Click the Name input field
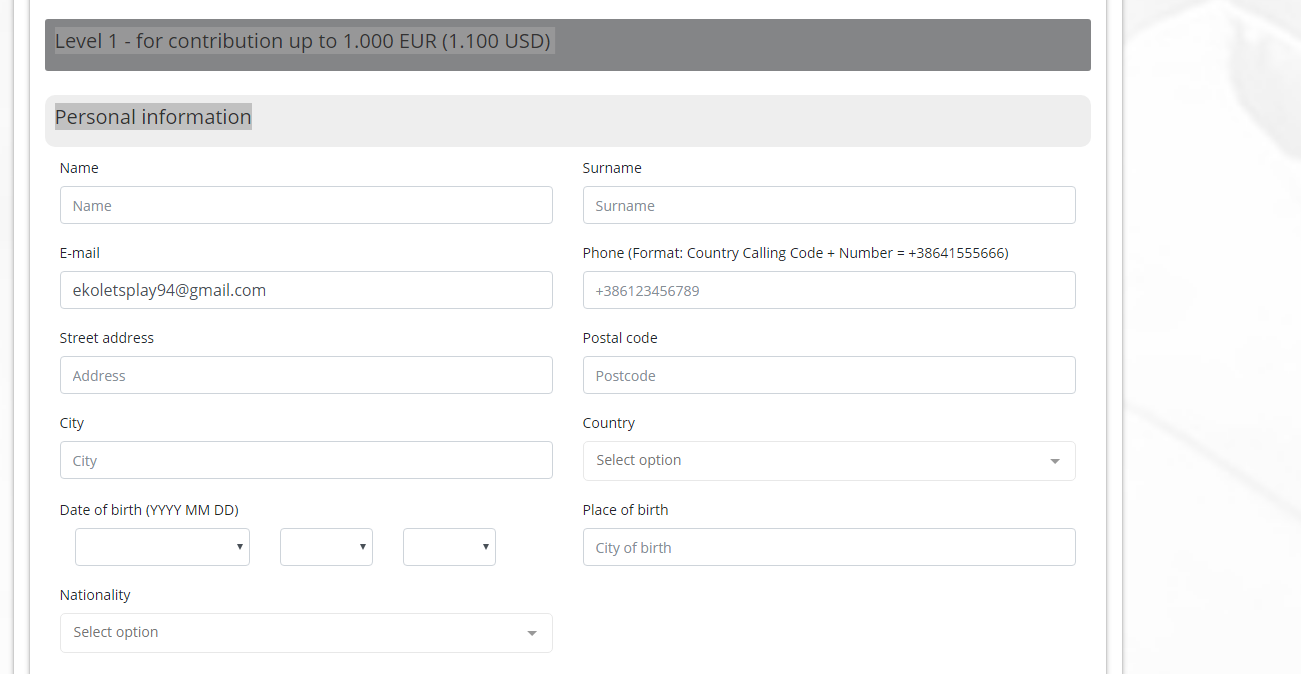 coord(306,205)
